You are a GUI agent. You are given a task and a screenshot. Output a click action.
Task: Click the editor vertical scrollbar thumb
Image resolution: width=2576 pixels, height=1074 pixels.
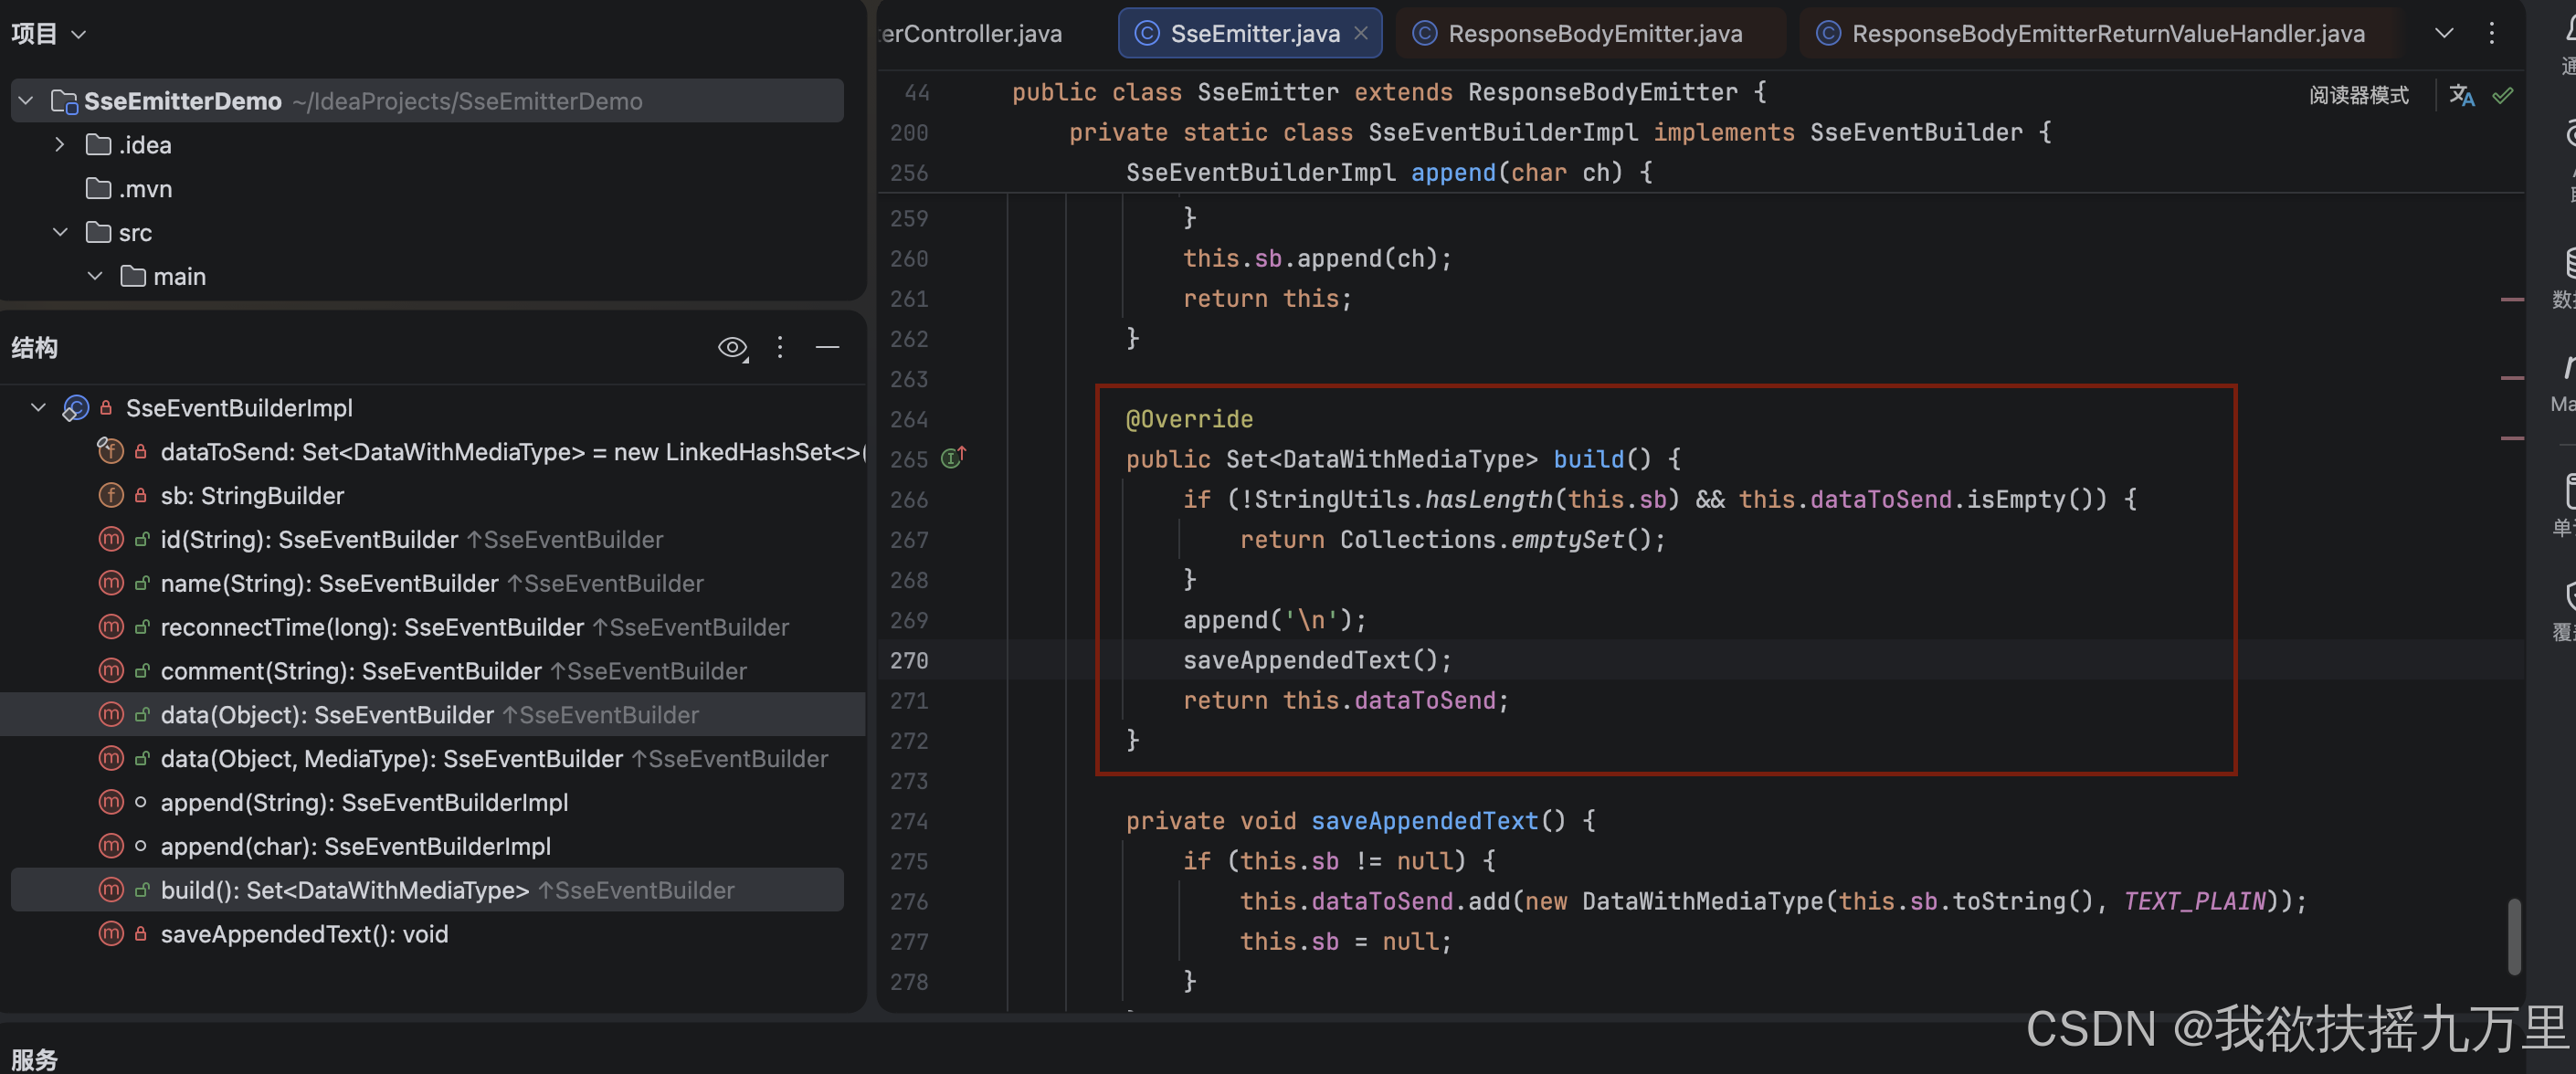click(2512, 936)
